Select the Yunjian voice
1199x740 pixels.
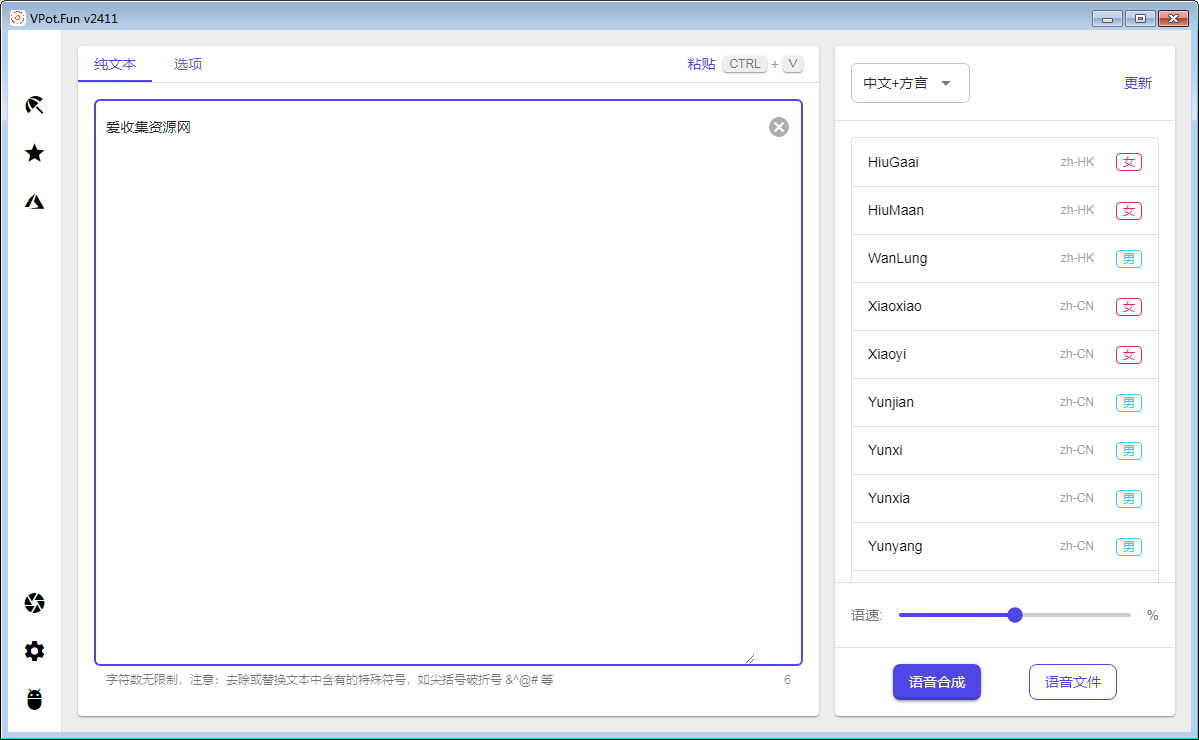tap(1005, 403)
